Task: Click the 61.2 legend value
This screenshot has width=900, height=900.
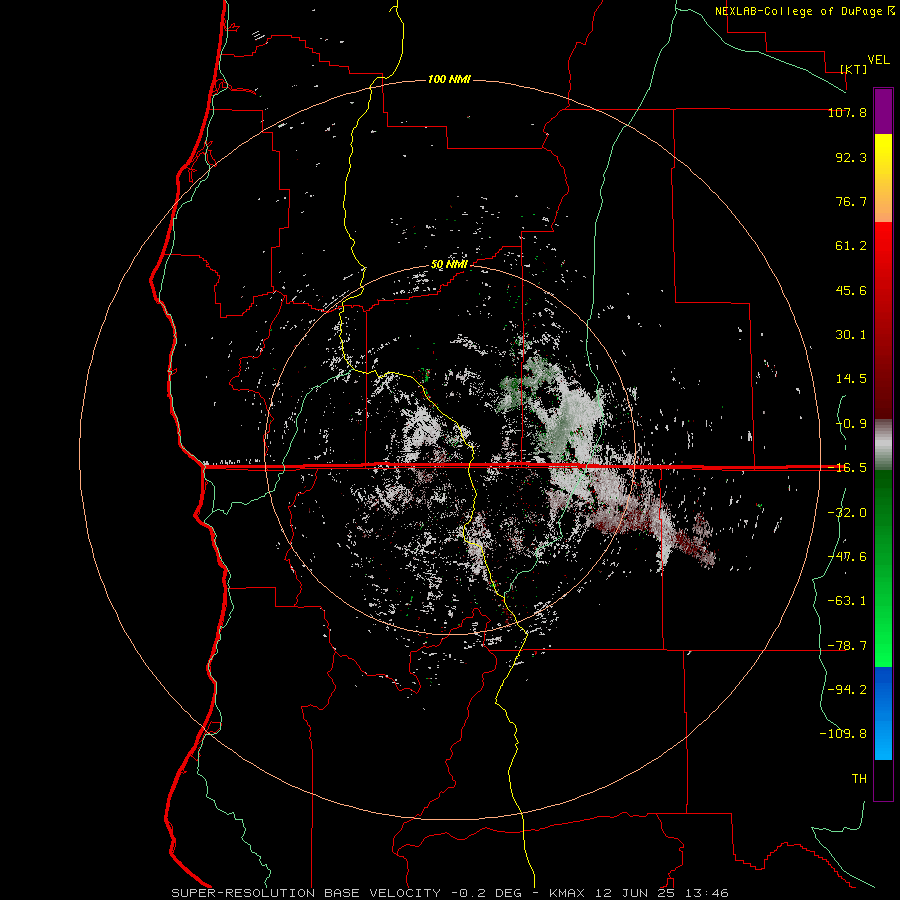Action: coord(851,246)
